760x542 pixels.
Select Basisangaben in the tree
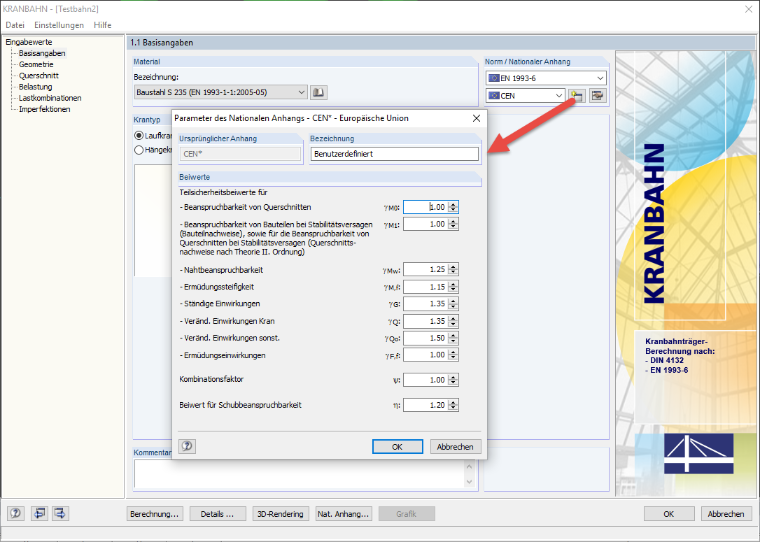(42, 53)
